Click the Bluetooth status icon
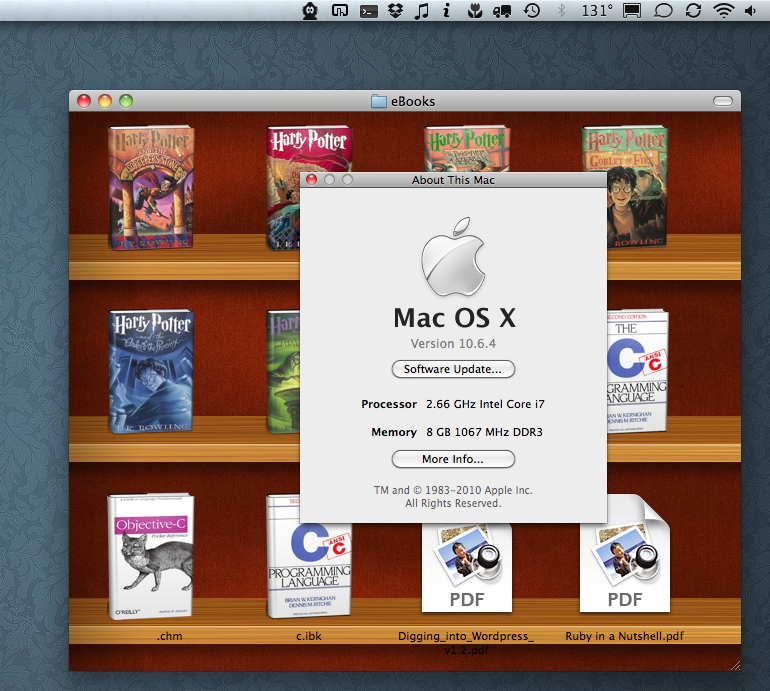 coord(561,11)
